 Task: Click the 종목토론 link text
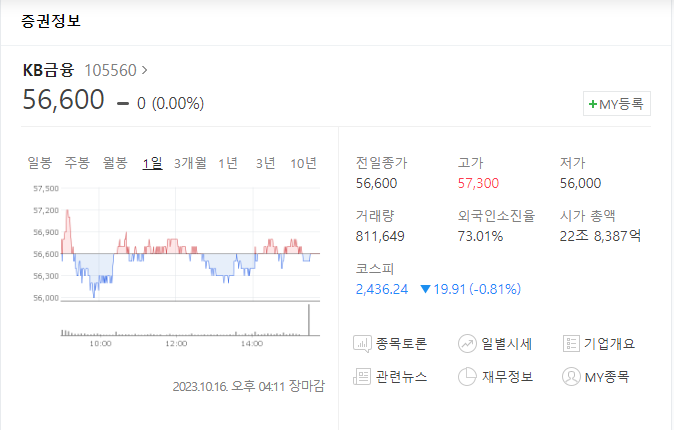pos(401,344)
